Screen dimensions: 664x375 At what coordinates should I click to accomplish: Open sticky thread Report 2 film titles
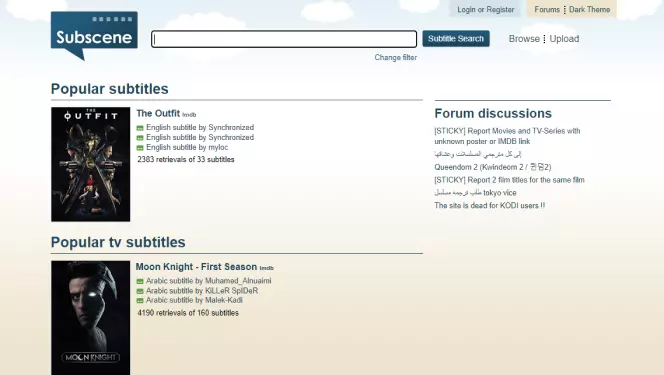(509, 180)
